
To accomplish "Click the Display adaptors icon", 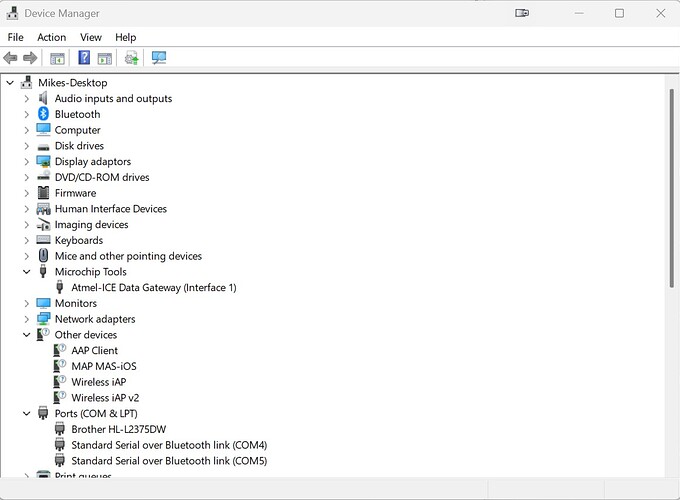I will point(43,161).
